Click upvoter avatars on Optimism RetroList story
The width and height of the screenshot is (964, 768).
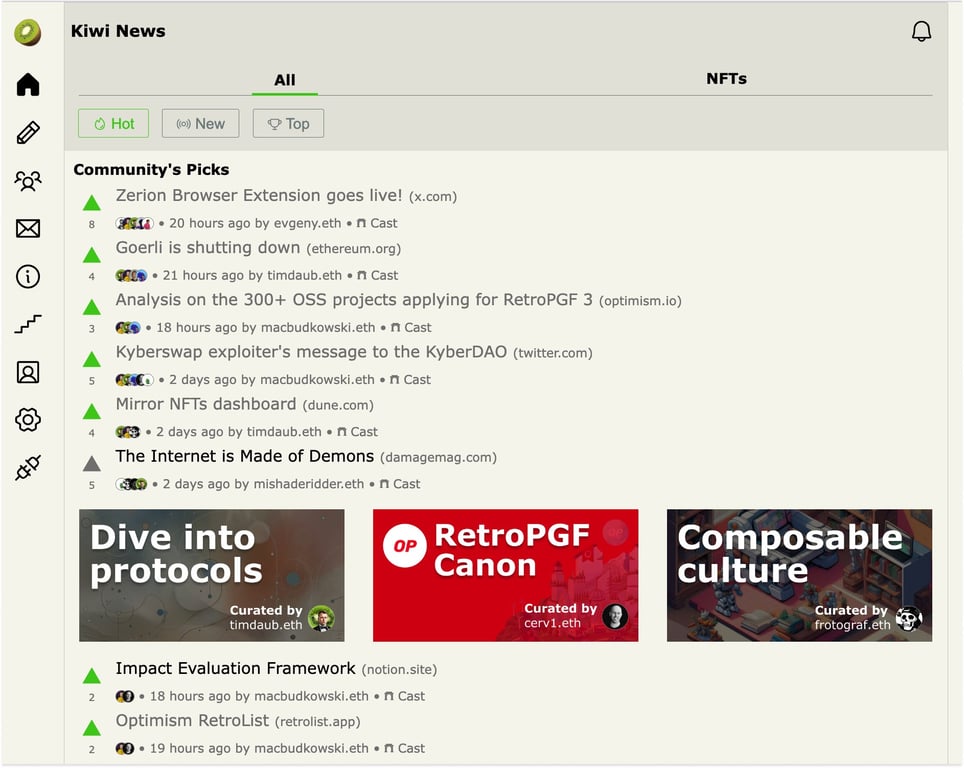125,748
